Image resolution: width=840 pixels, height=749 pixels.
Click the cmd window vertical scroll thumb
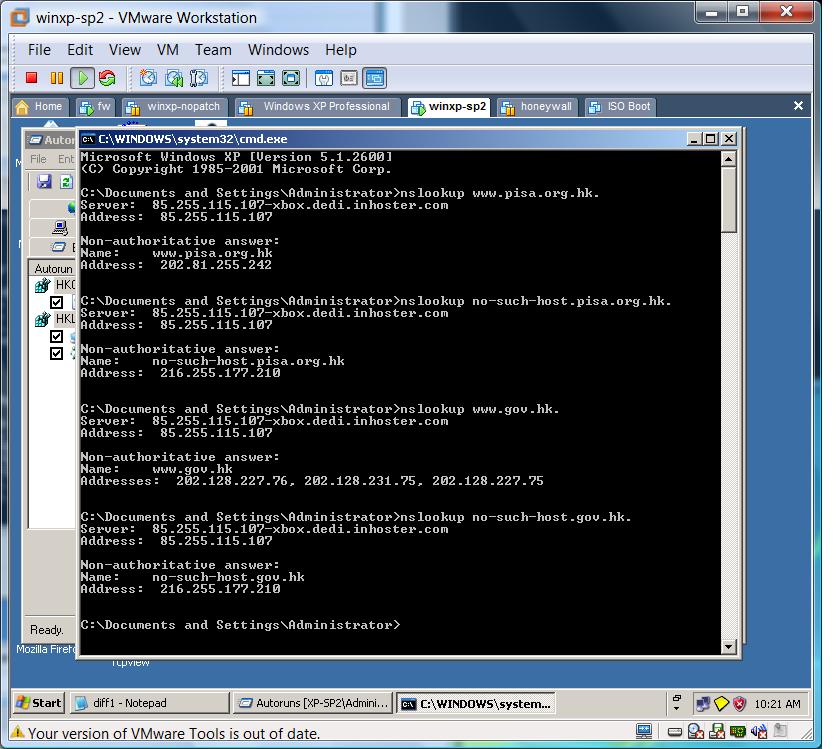pyautogui.click(x=728, y=199)
